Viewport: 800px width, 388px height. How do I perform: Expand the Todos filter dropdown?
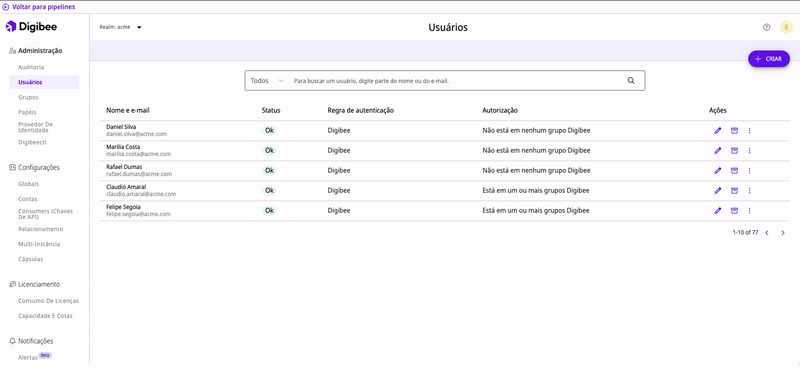(x=267, y=81)
